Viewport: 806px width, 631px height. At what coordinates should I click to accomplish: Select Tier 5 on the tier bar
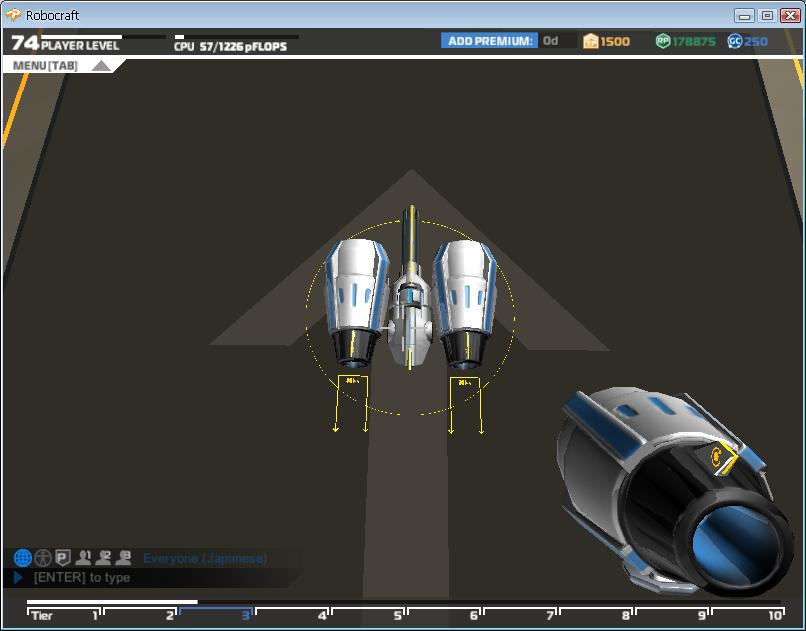[x=368, y=614]
